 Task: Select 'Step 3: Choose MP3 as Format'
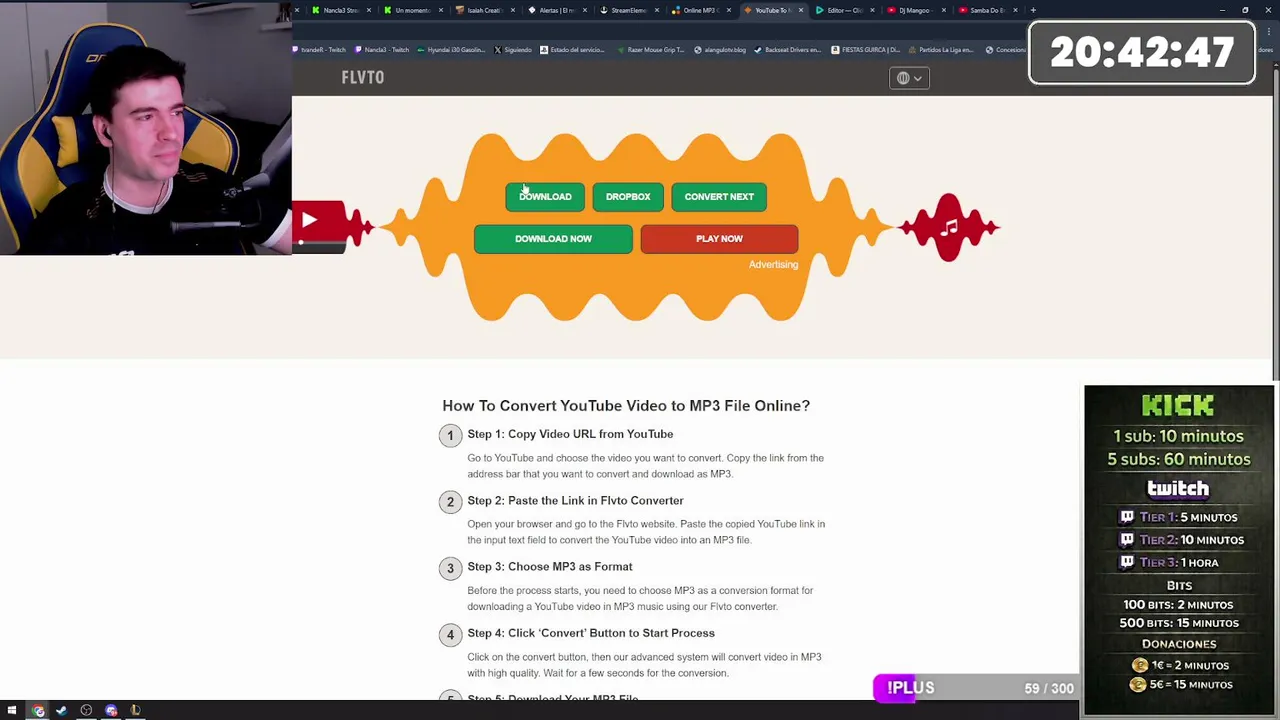click(549, 566)
